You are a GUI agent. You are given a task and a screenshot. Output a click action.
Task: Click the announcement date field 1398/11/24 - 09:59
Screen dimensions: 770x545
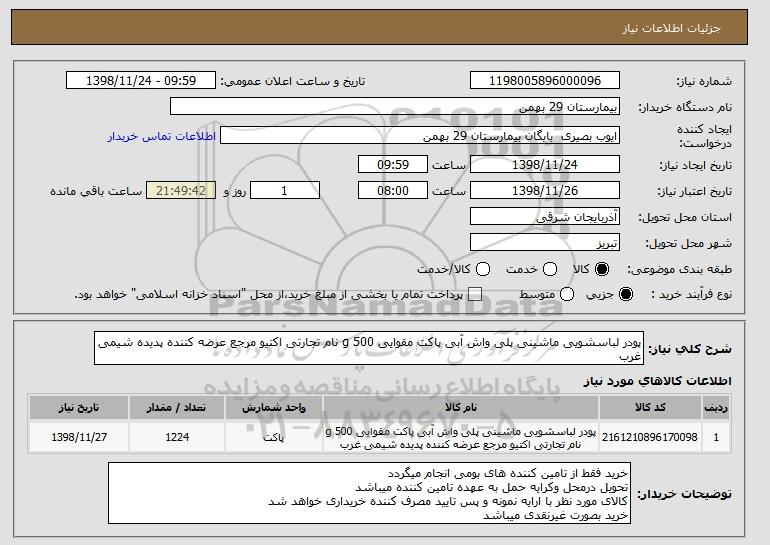(x=141, y=81)
